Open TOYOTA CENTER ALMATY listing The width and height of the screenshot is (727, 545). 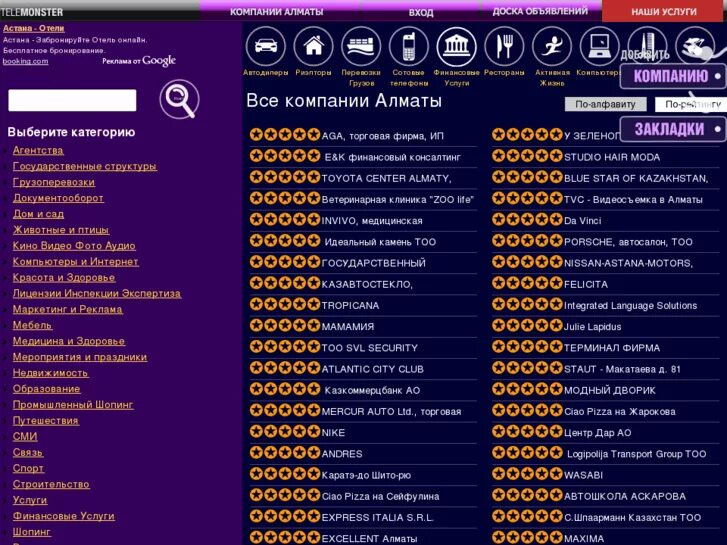click(386, 179)
